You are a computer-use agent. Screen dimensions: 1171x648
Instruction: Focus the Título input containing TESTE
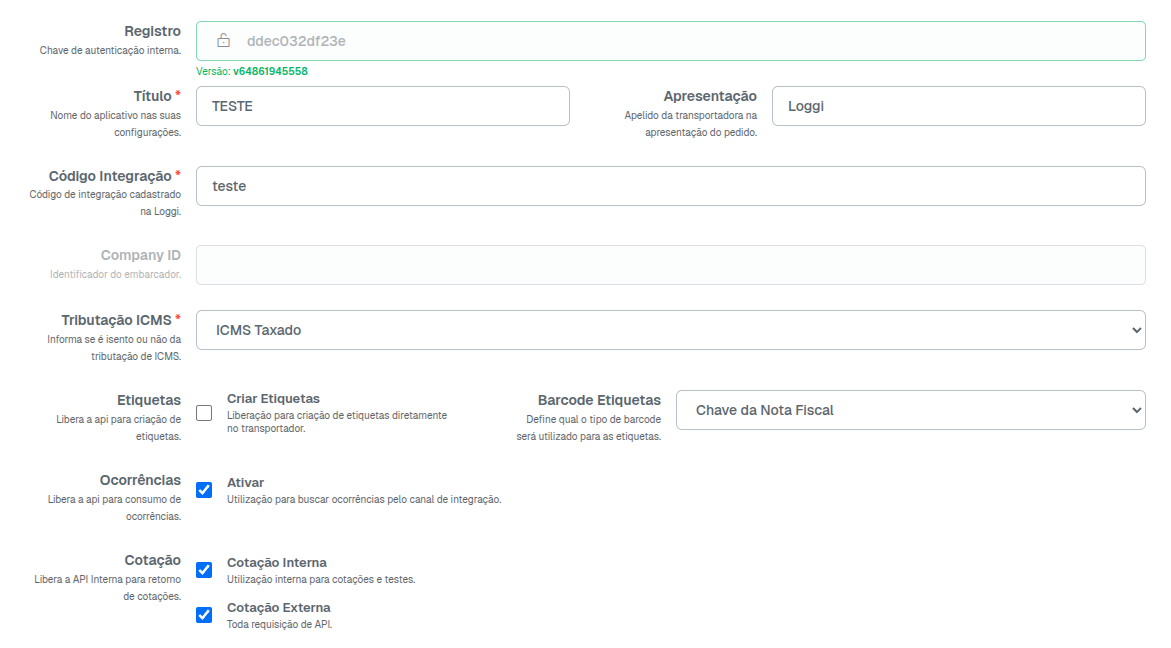tap(382, 106)
